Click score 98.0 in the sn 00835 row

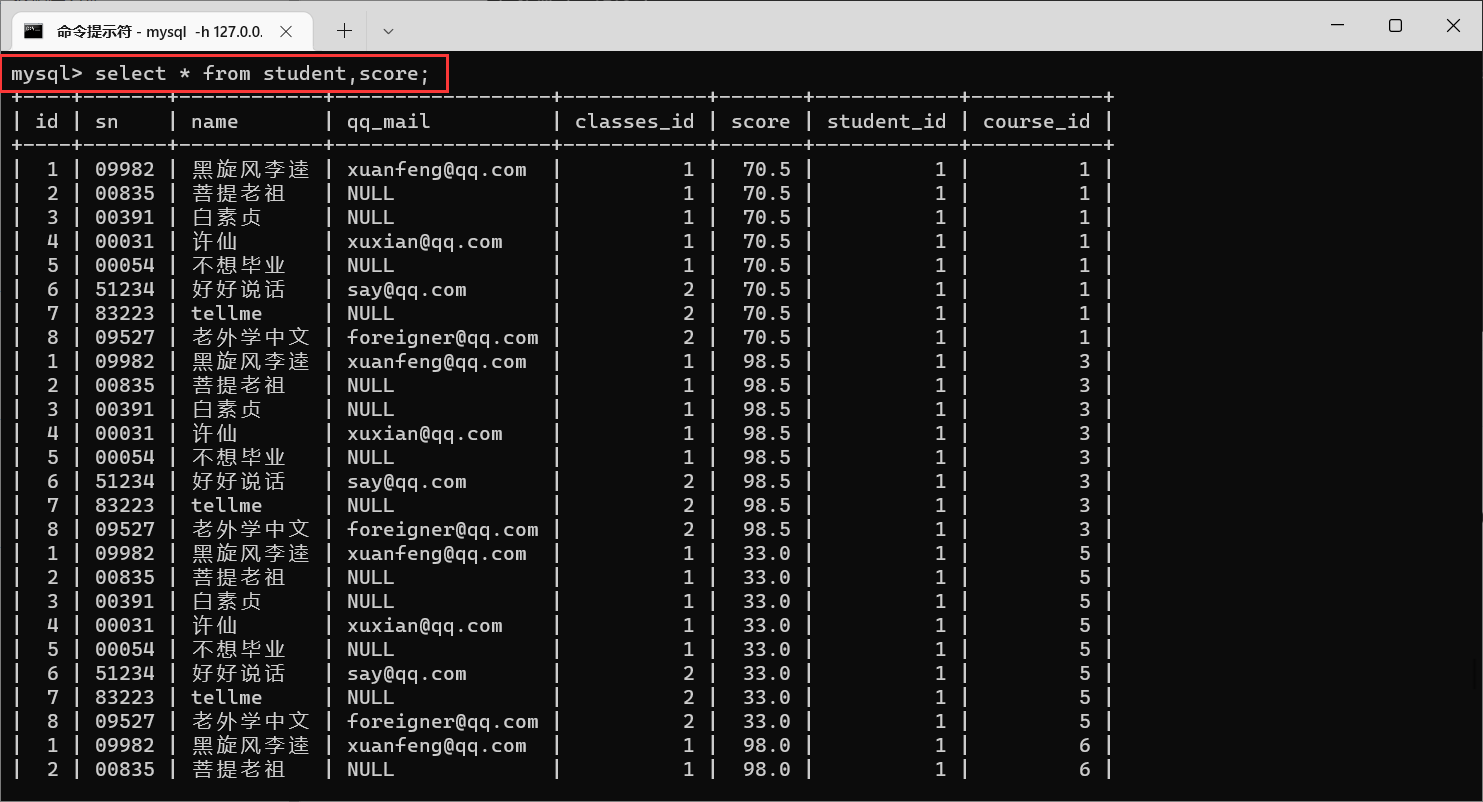(x=767, y=769)
